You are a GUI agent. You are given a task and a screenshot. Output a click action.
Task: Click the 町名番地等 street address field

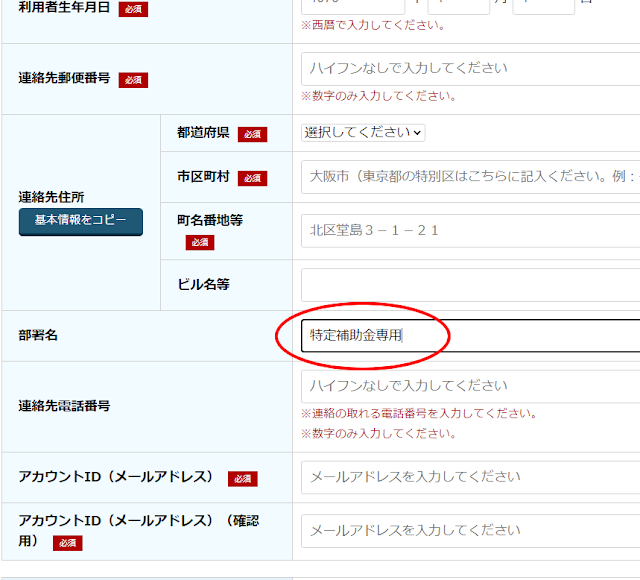pos(470,231)
